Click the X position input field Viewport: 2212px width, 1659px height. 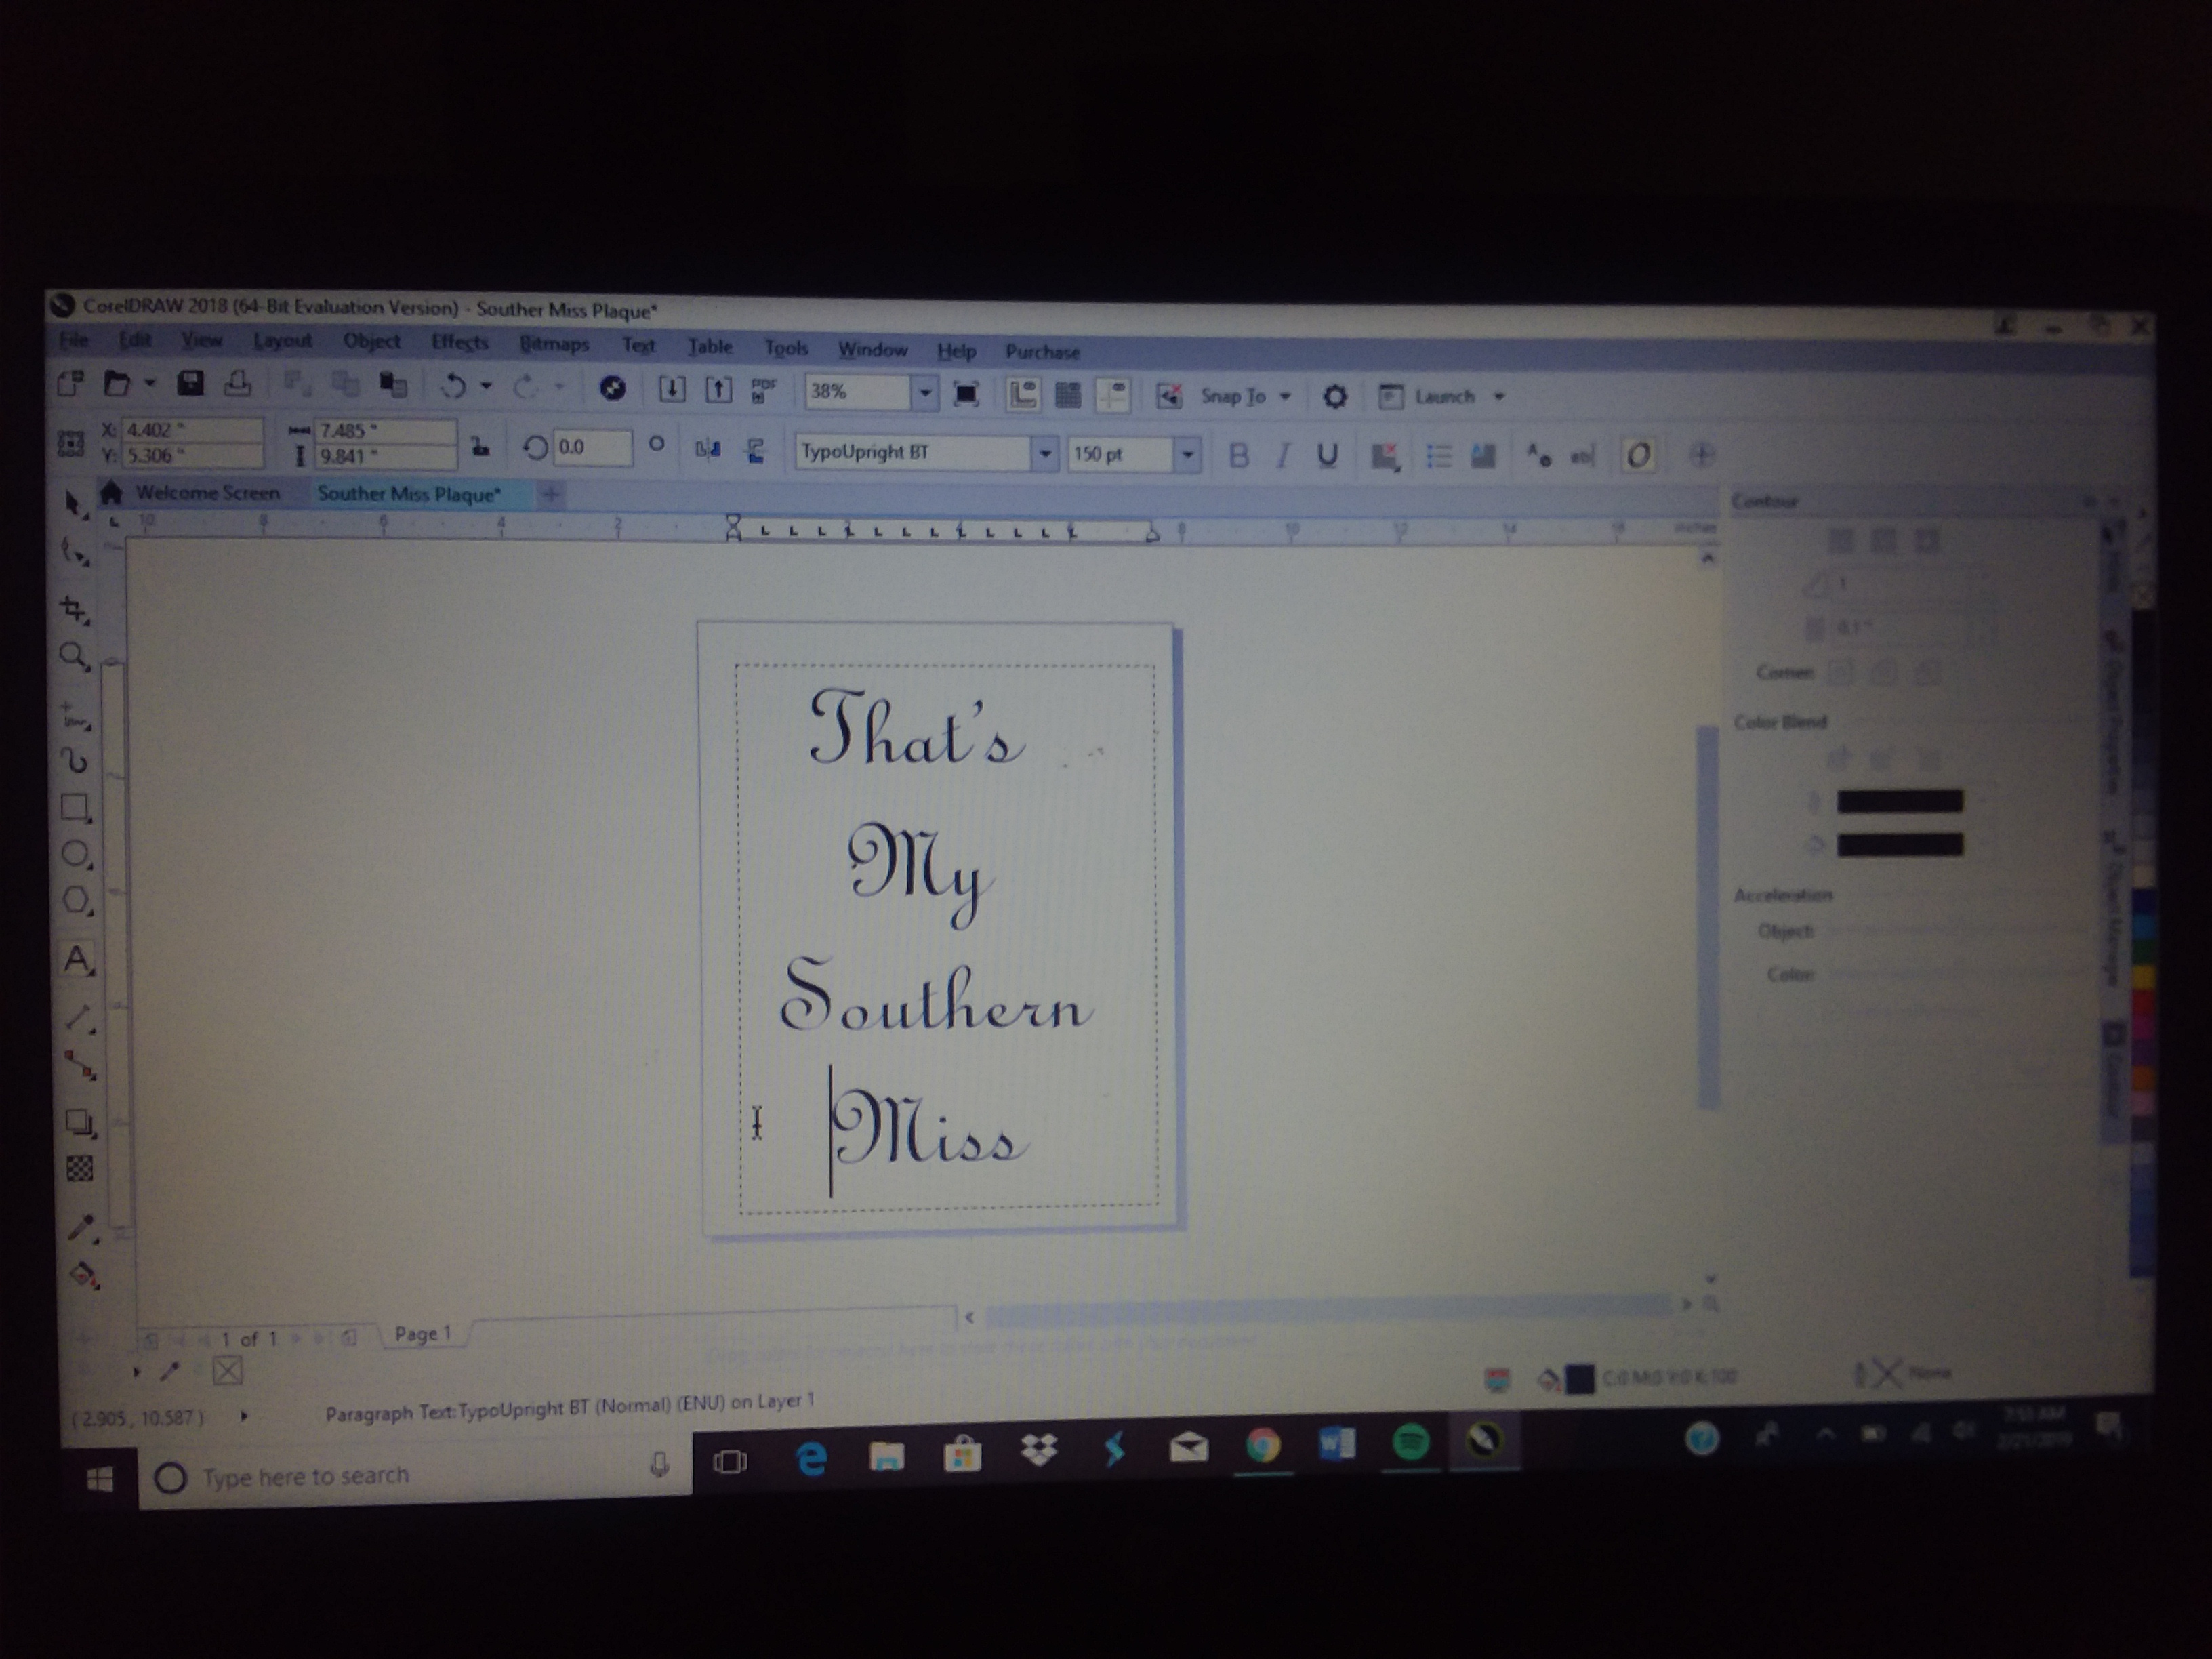coord(192,430)
